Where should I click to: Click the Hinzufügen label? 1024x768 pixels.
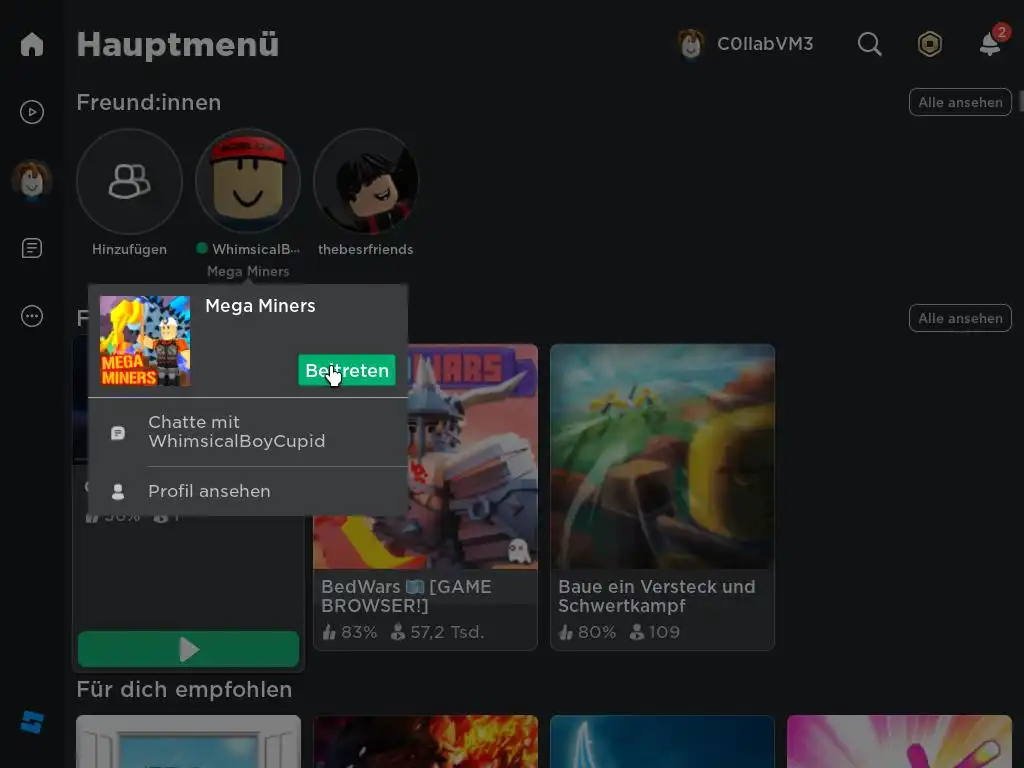click(x=129, y=249)
